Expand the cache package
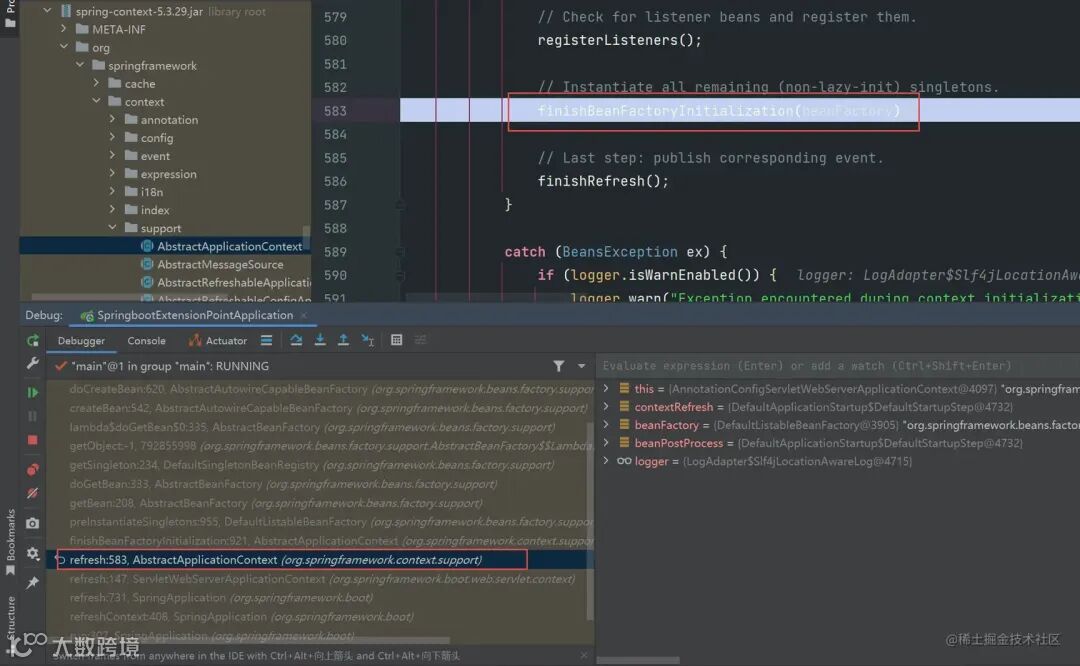The width and height of the screenshot is (1080, 666). coord(96,83)
